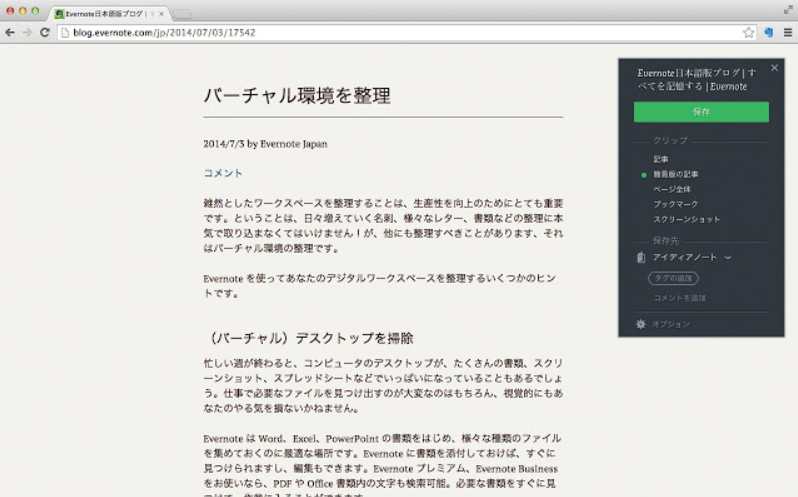Bookmark page with the star icon

(748, 33)
